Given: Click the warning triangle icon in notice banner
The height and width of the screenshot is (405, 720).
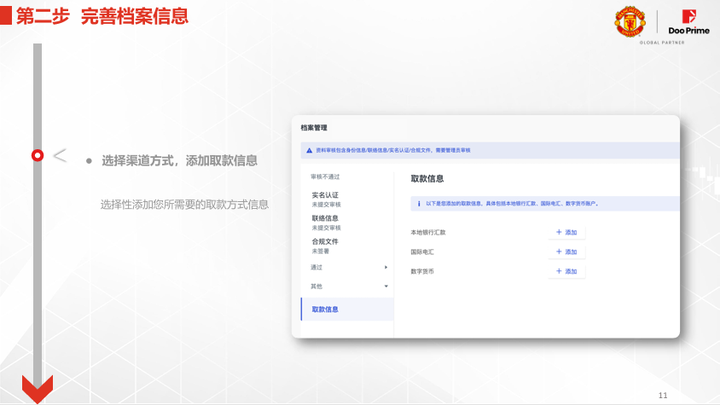Looking at the screenshot, I should pyautogui.click(x=309, y=150).
